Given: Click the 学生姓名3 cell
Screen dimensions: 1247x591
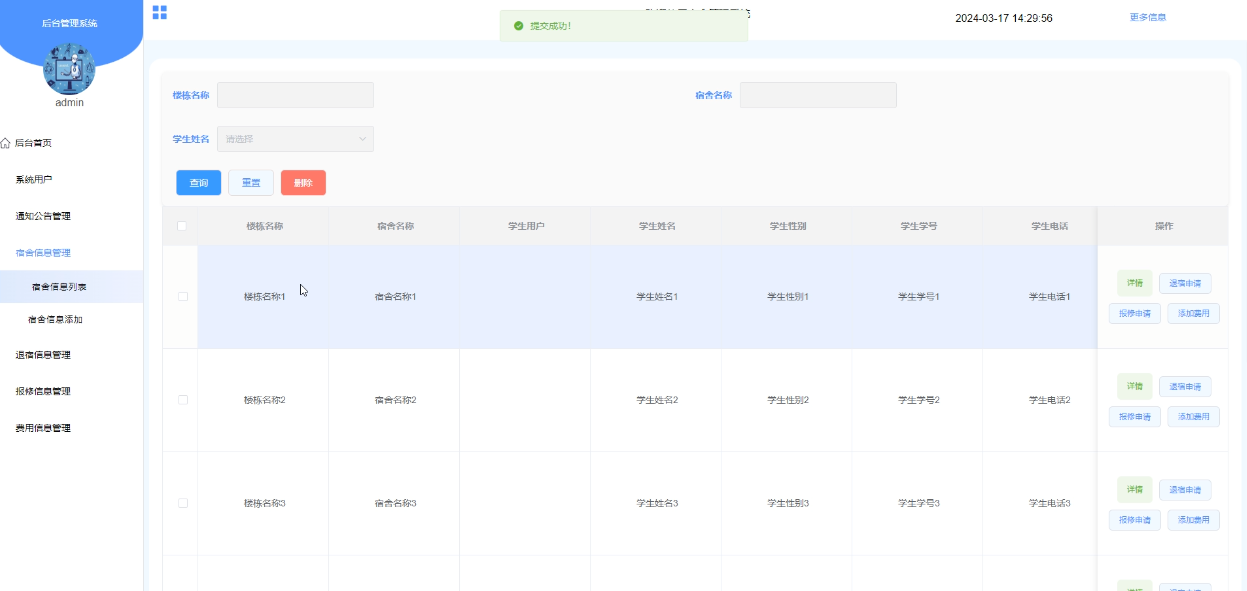Looking at the screenshot, I should coord(657,503).
